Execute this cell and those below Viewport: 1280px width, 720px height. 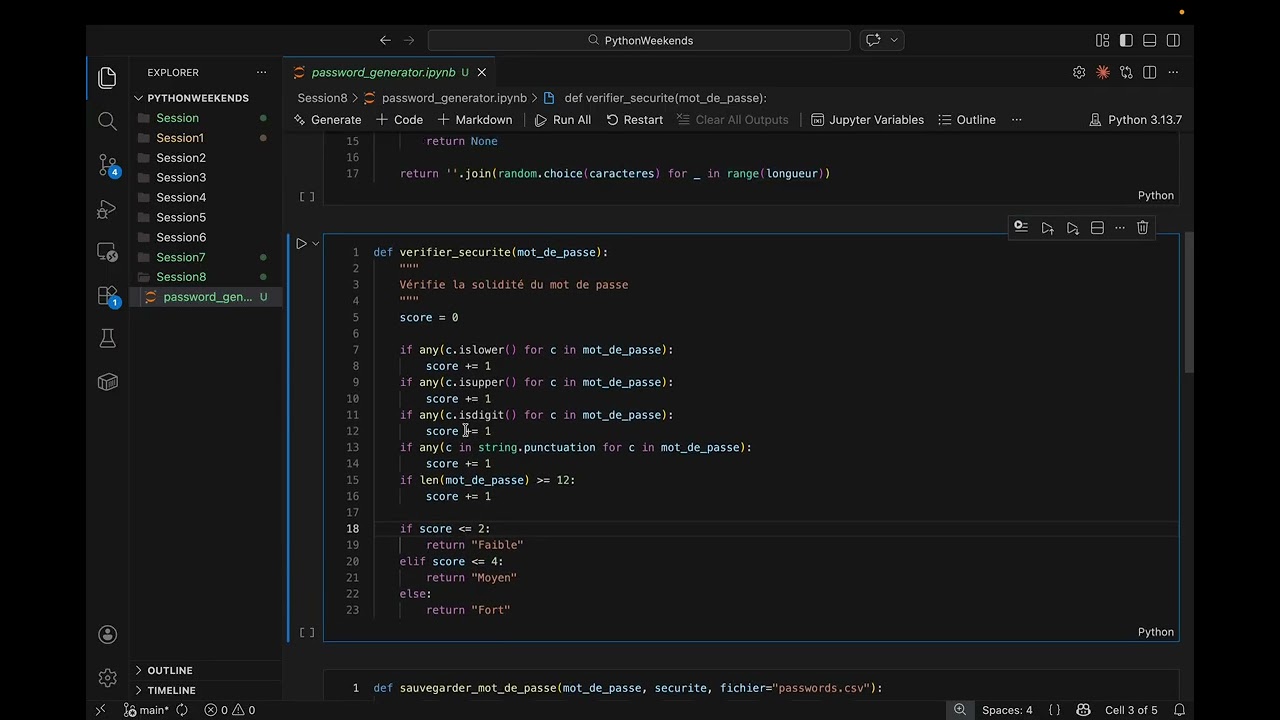point(1072,228)
